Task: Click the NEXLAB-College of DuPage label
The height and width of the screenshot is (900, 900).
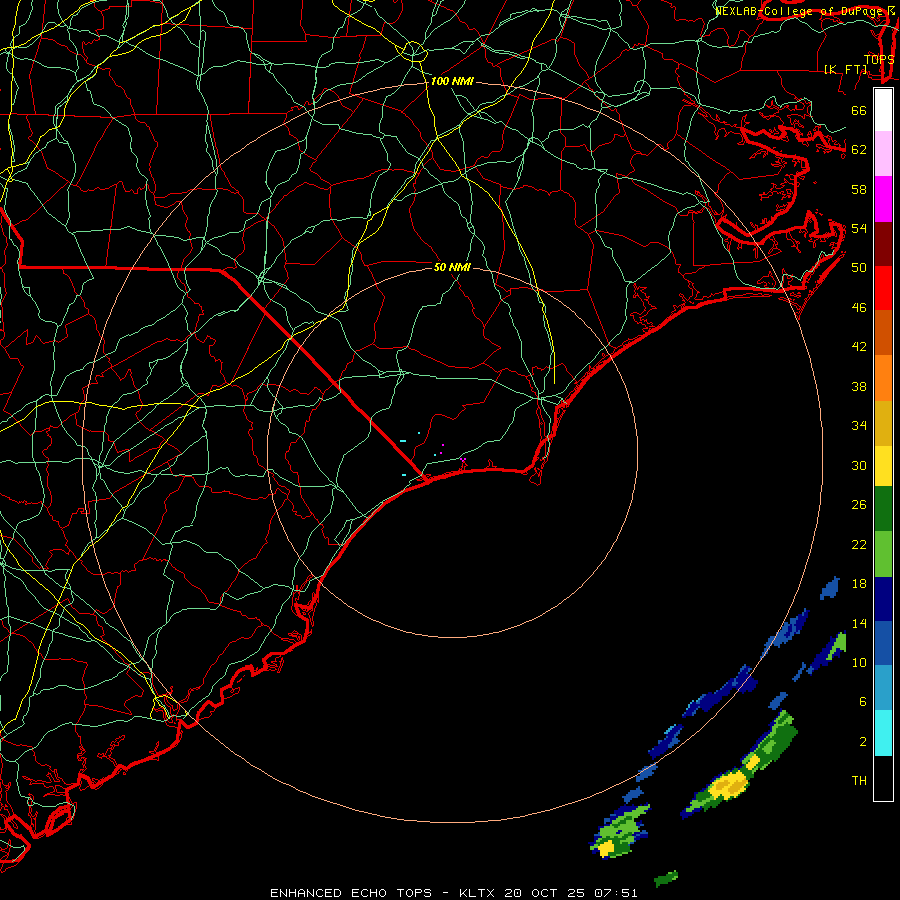Action: (800, 11)
